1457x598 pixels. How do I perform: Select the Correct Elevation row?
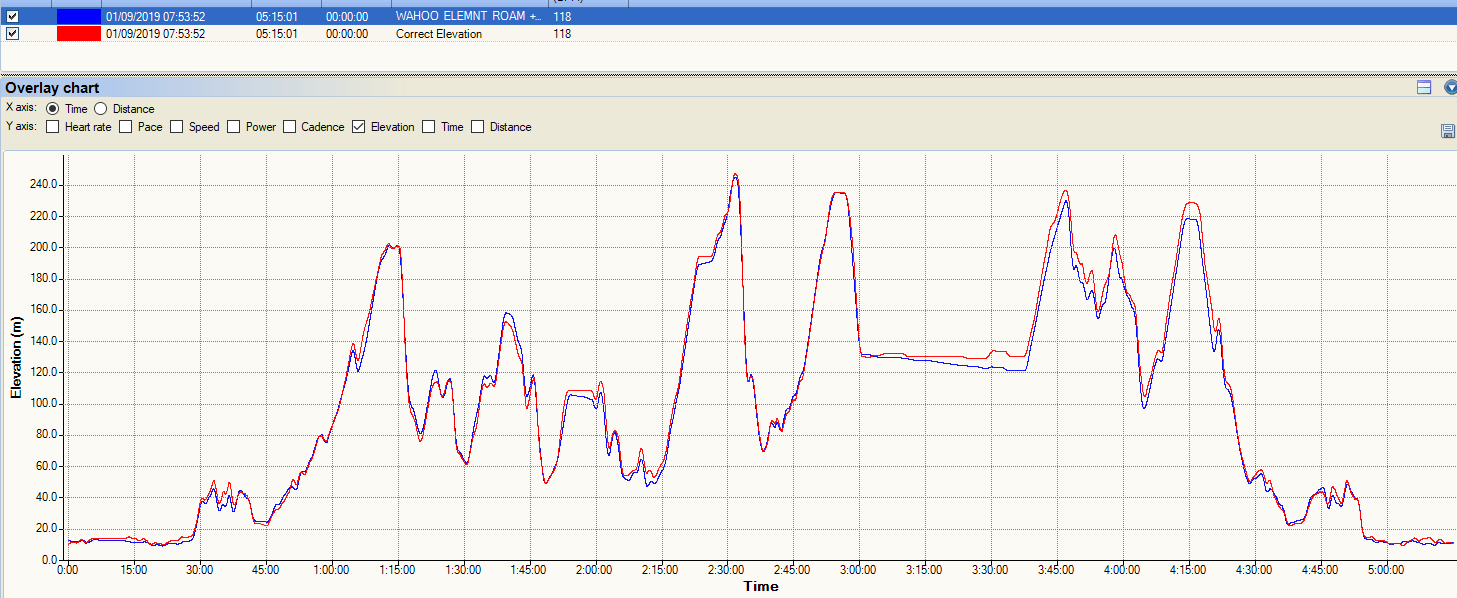click(x=438, y=34)
